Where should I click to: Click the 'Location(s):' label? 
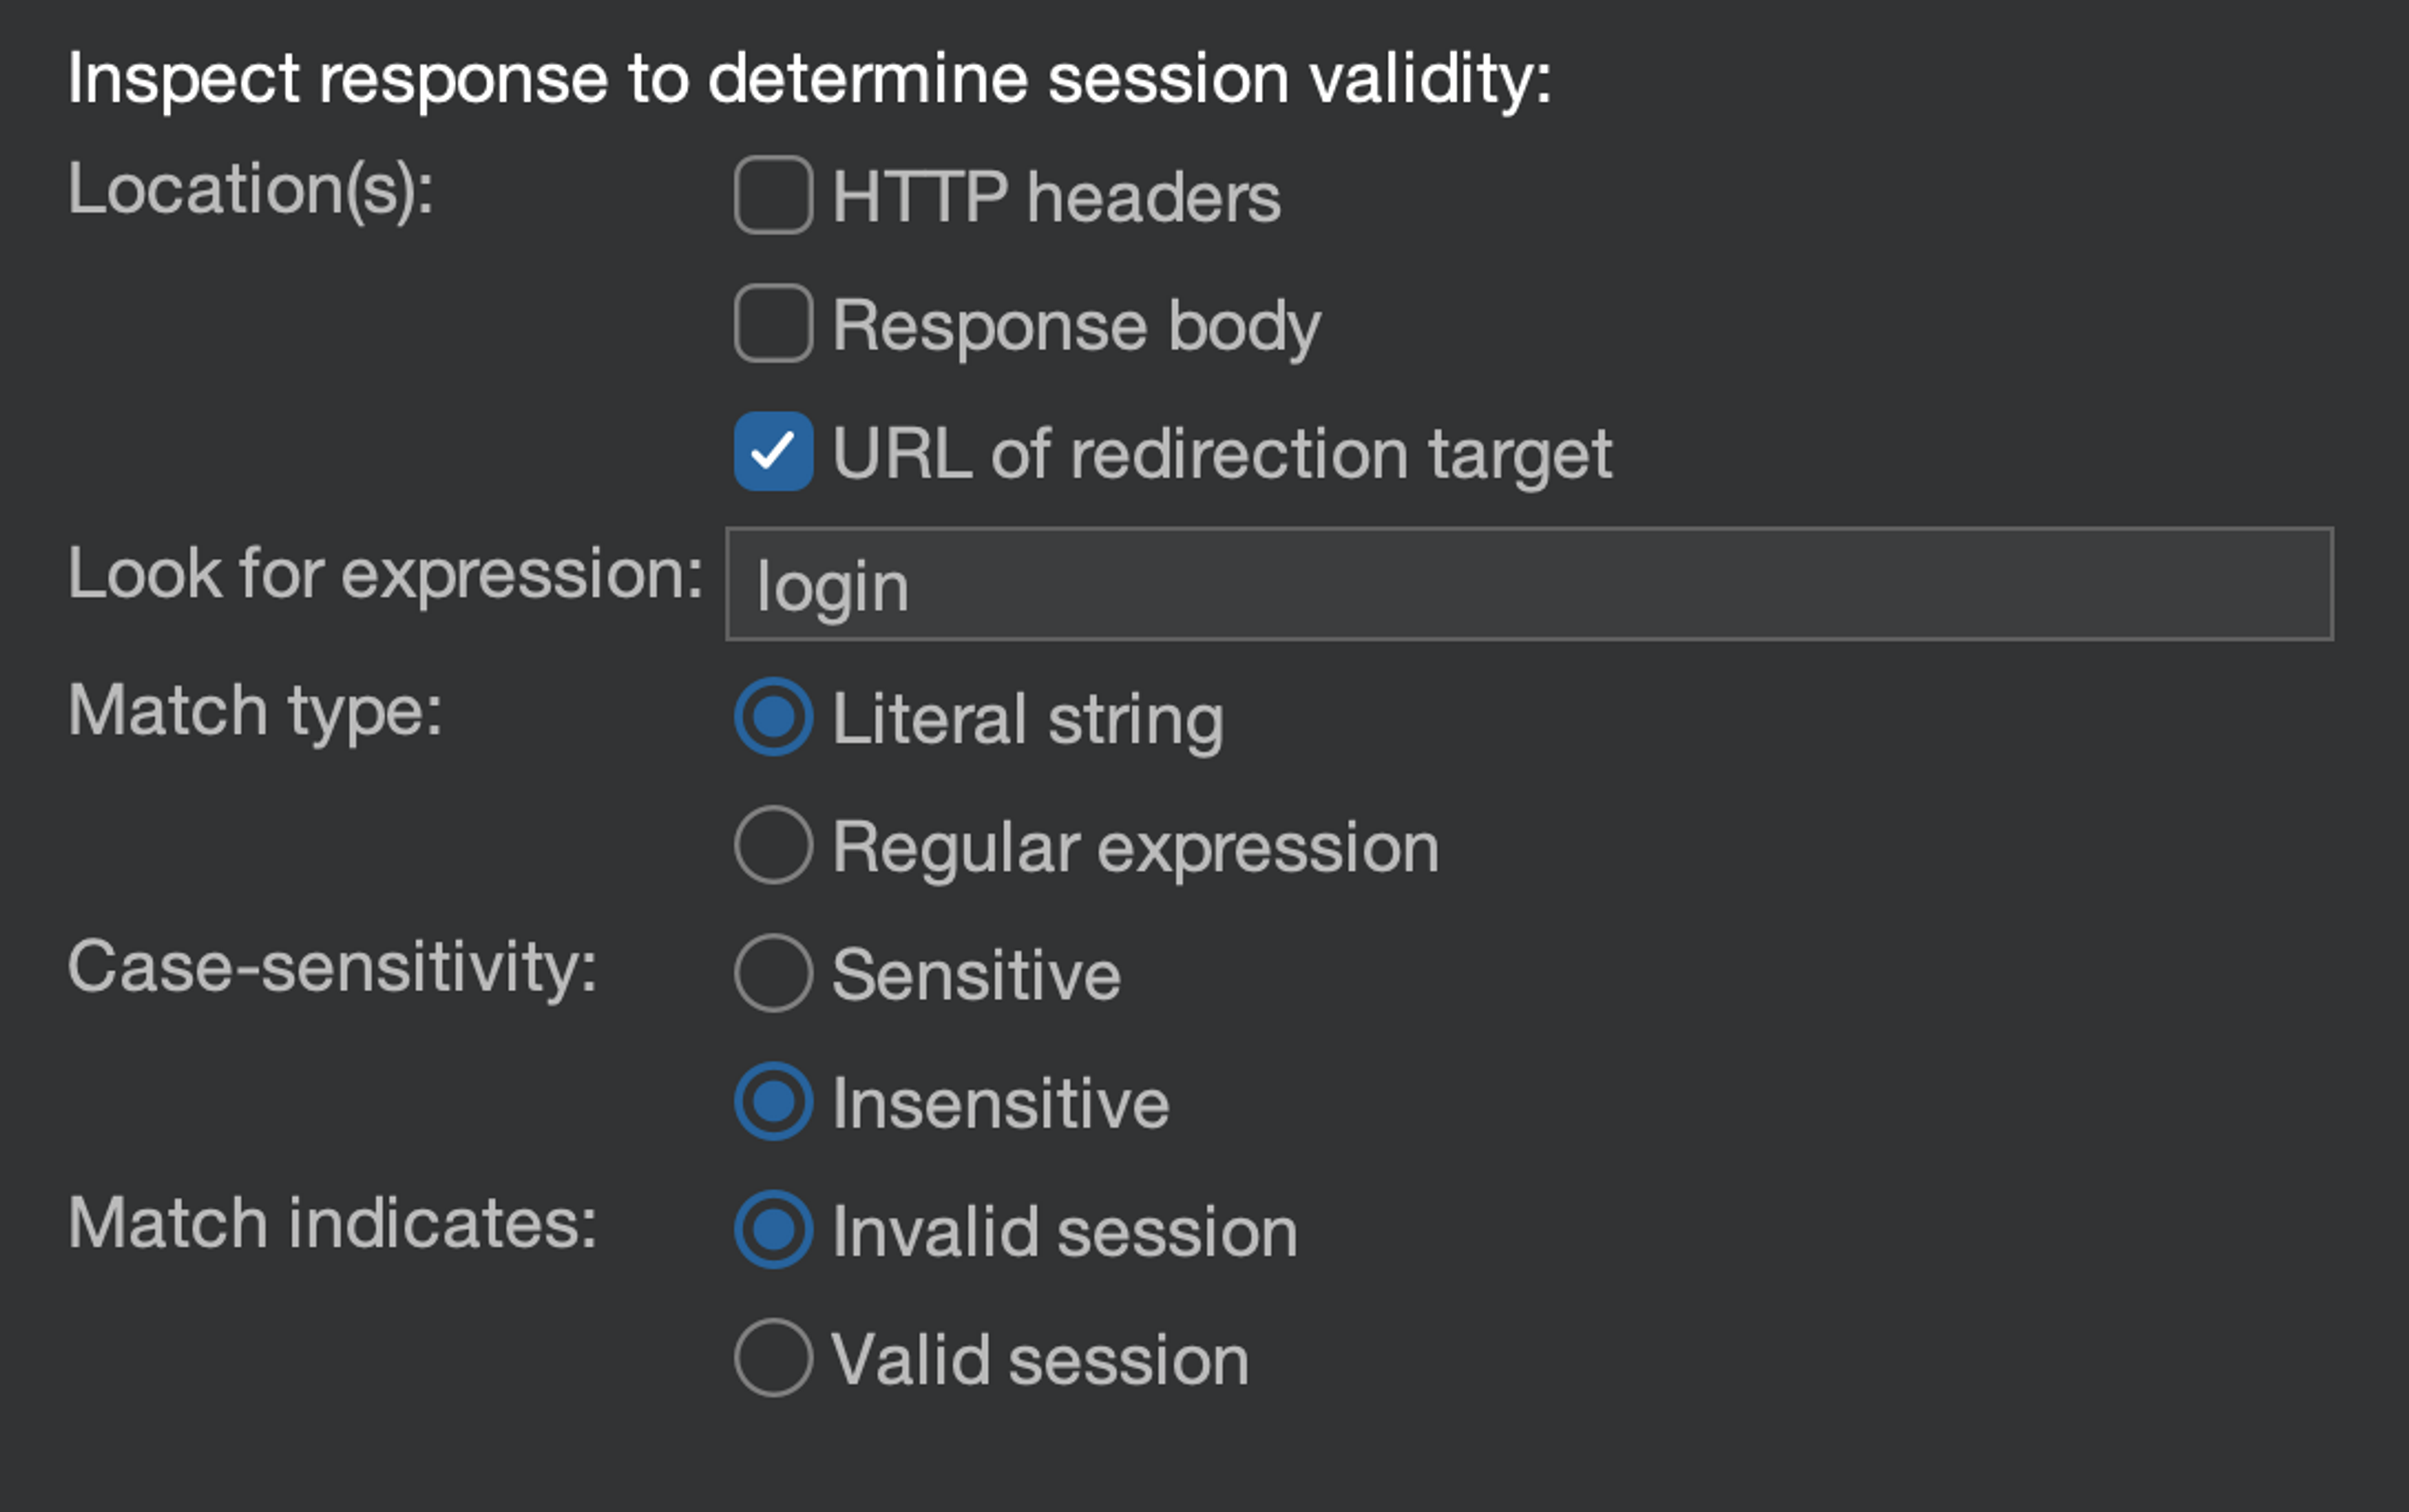250,189
